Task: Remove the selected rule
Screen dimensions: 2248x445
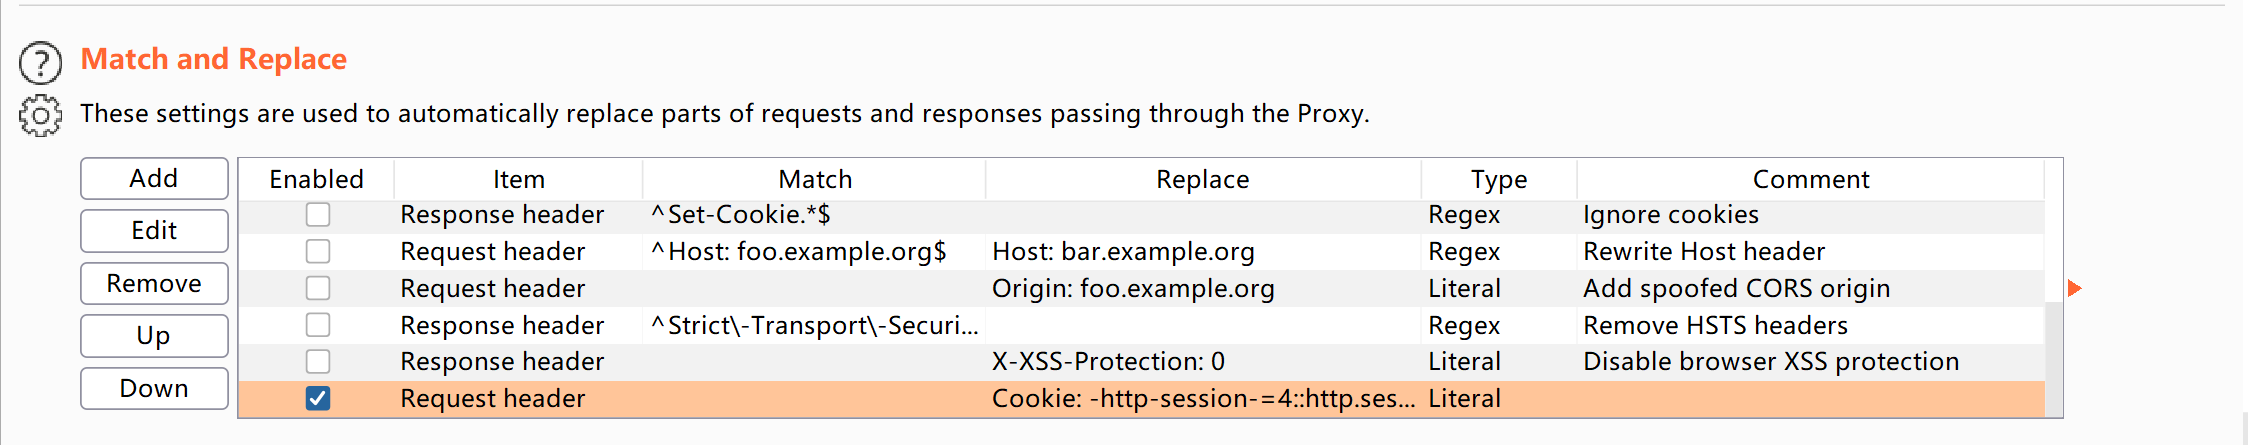Action: click(154, 284)
